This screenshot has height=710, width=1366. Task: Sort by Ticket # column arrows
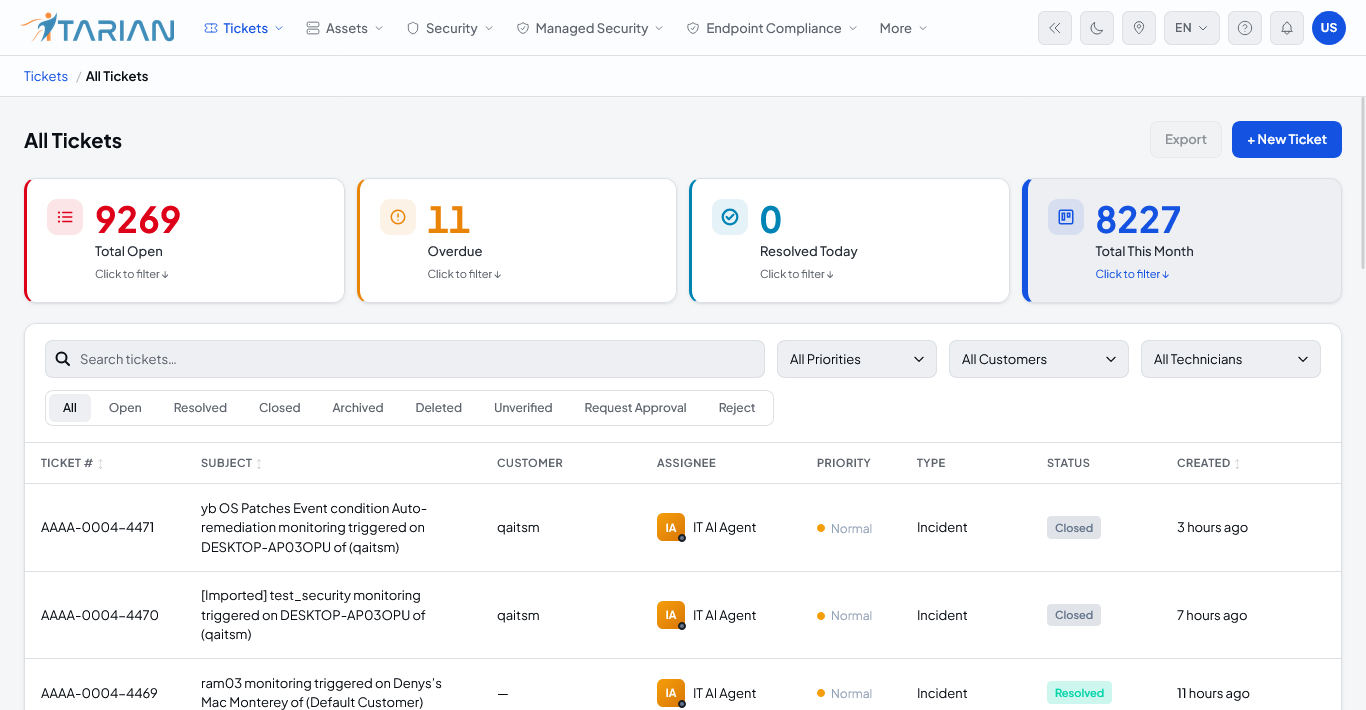(100, 464)
